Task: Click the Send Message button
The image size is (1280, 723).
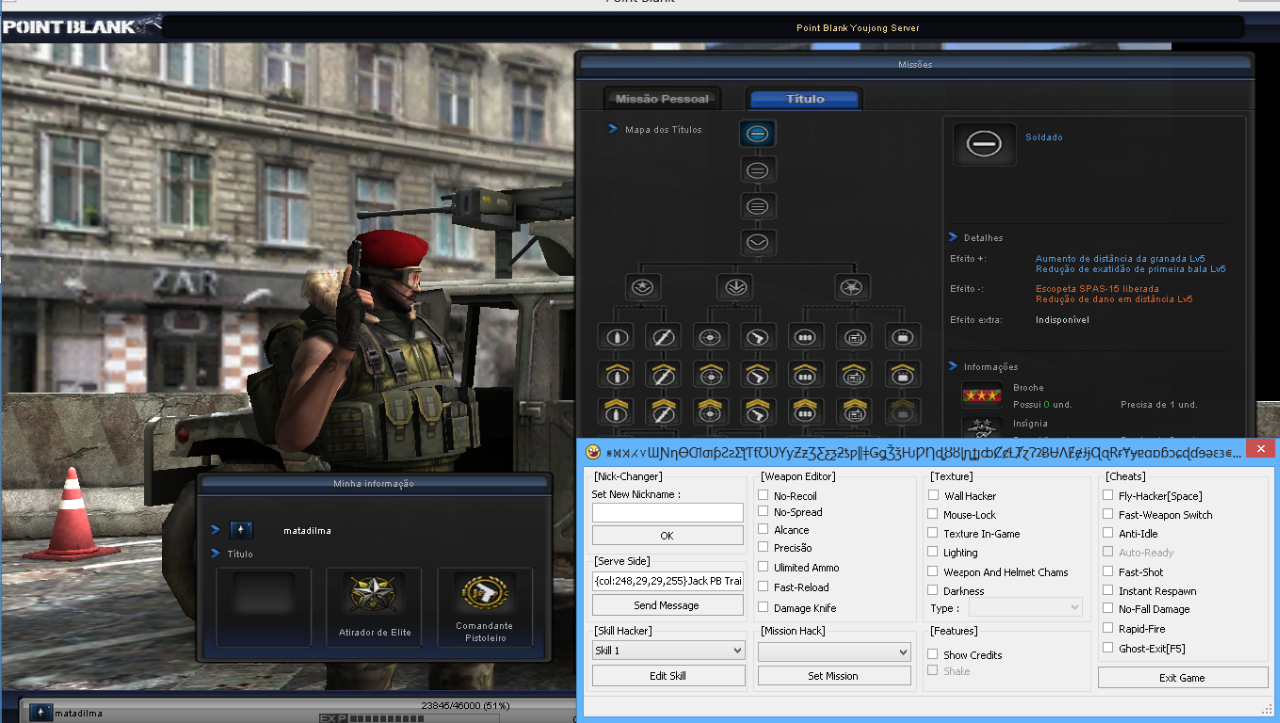Action: click(x=667, y=605)
